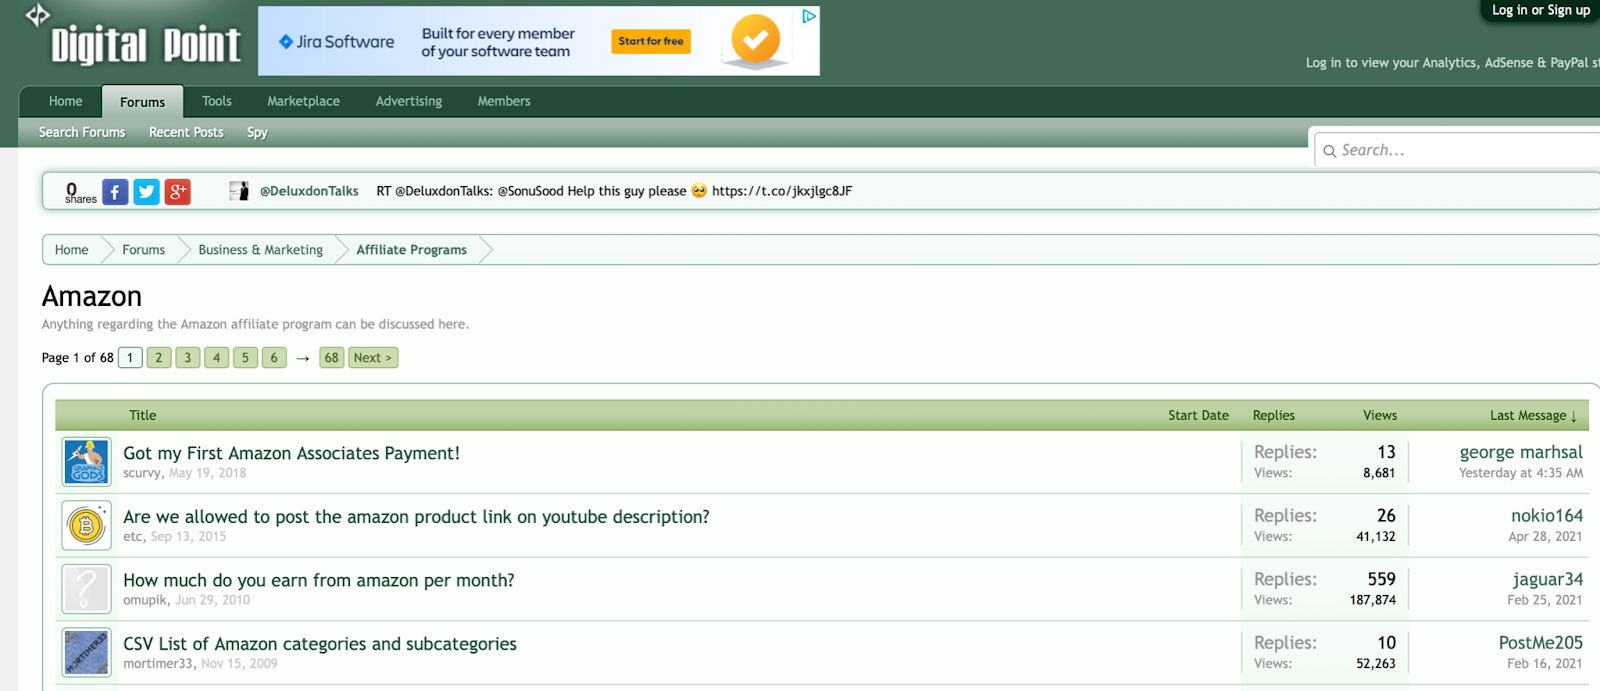
Task: Open author mortimer33's profile
Action: click(x=158, y=664)
